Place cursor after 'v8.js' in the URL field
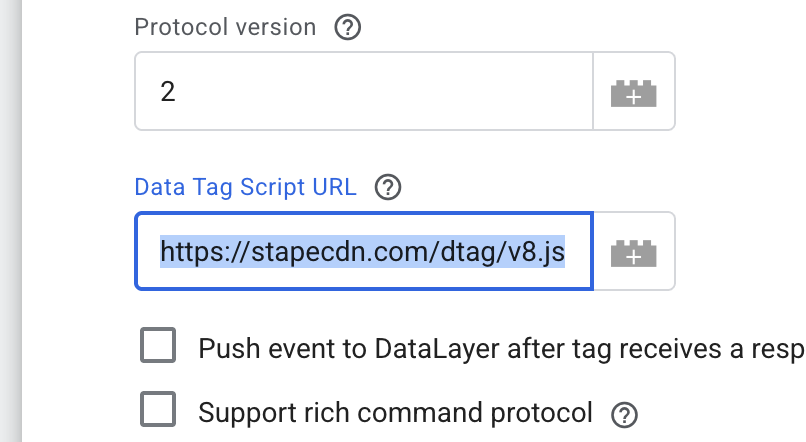This screenshot has width=806, height=442. [569, 251]
